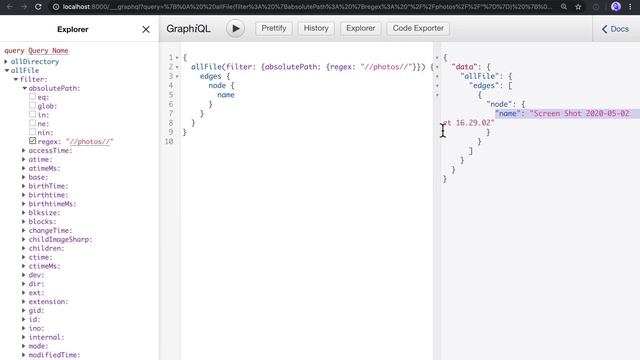Open the browser three-dot menu
The image size is (640, 360).
point(631,7)
